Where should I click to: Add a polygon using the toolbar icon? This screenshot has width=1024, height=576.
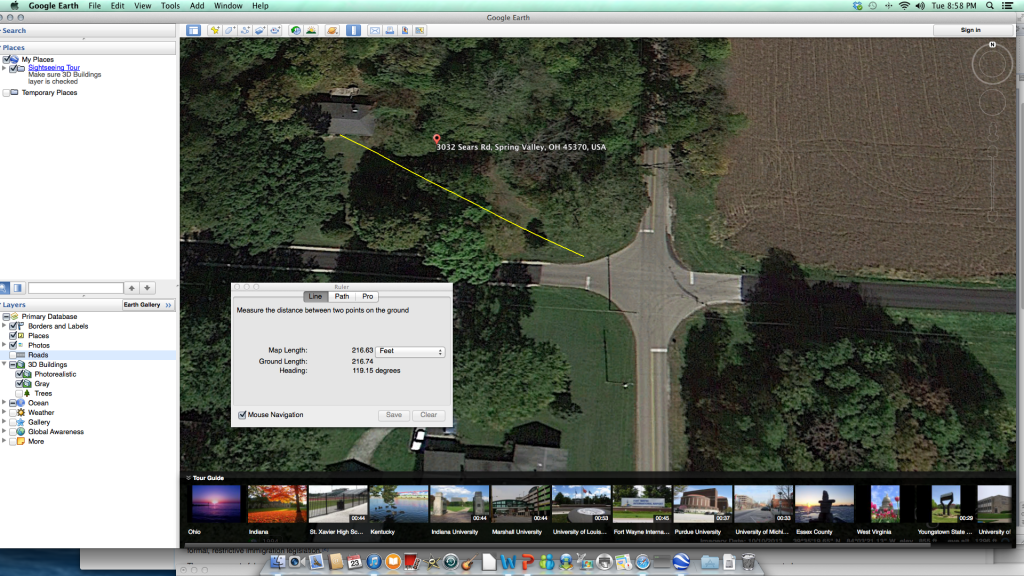tap(230, 30)
